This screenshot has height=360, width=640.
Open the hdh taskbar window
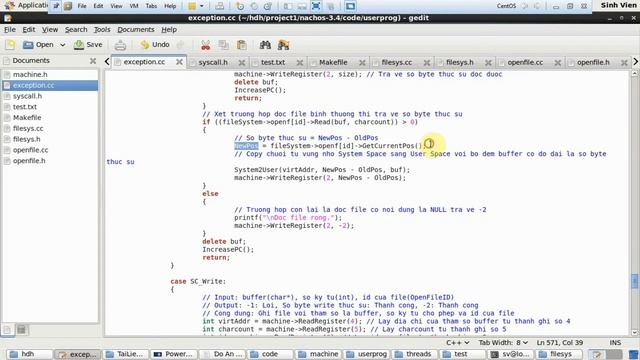point(29,354)
